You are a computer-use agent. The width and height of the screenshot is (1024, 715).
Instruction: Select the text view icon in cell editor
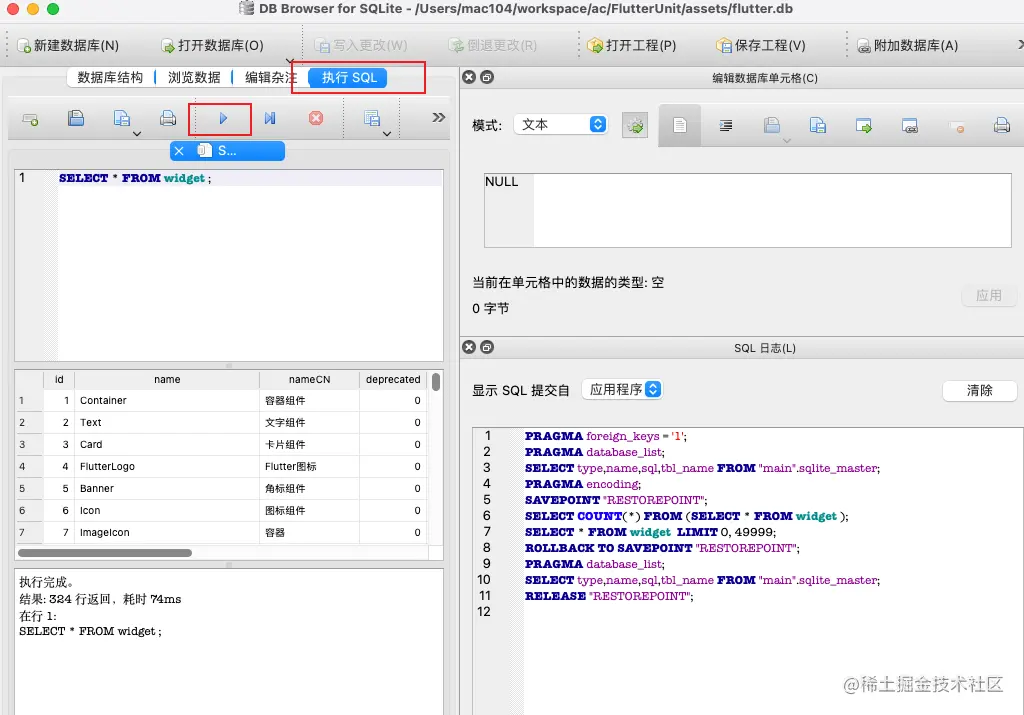(680, 124)
